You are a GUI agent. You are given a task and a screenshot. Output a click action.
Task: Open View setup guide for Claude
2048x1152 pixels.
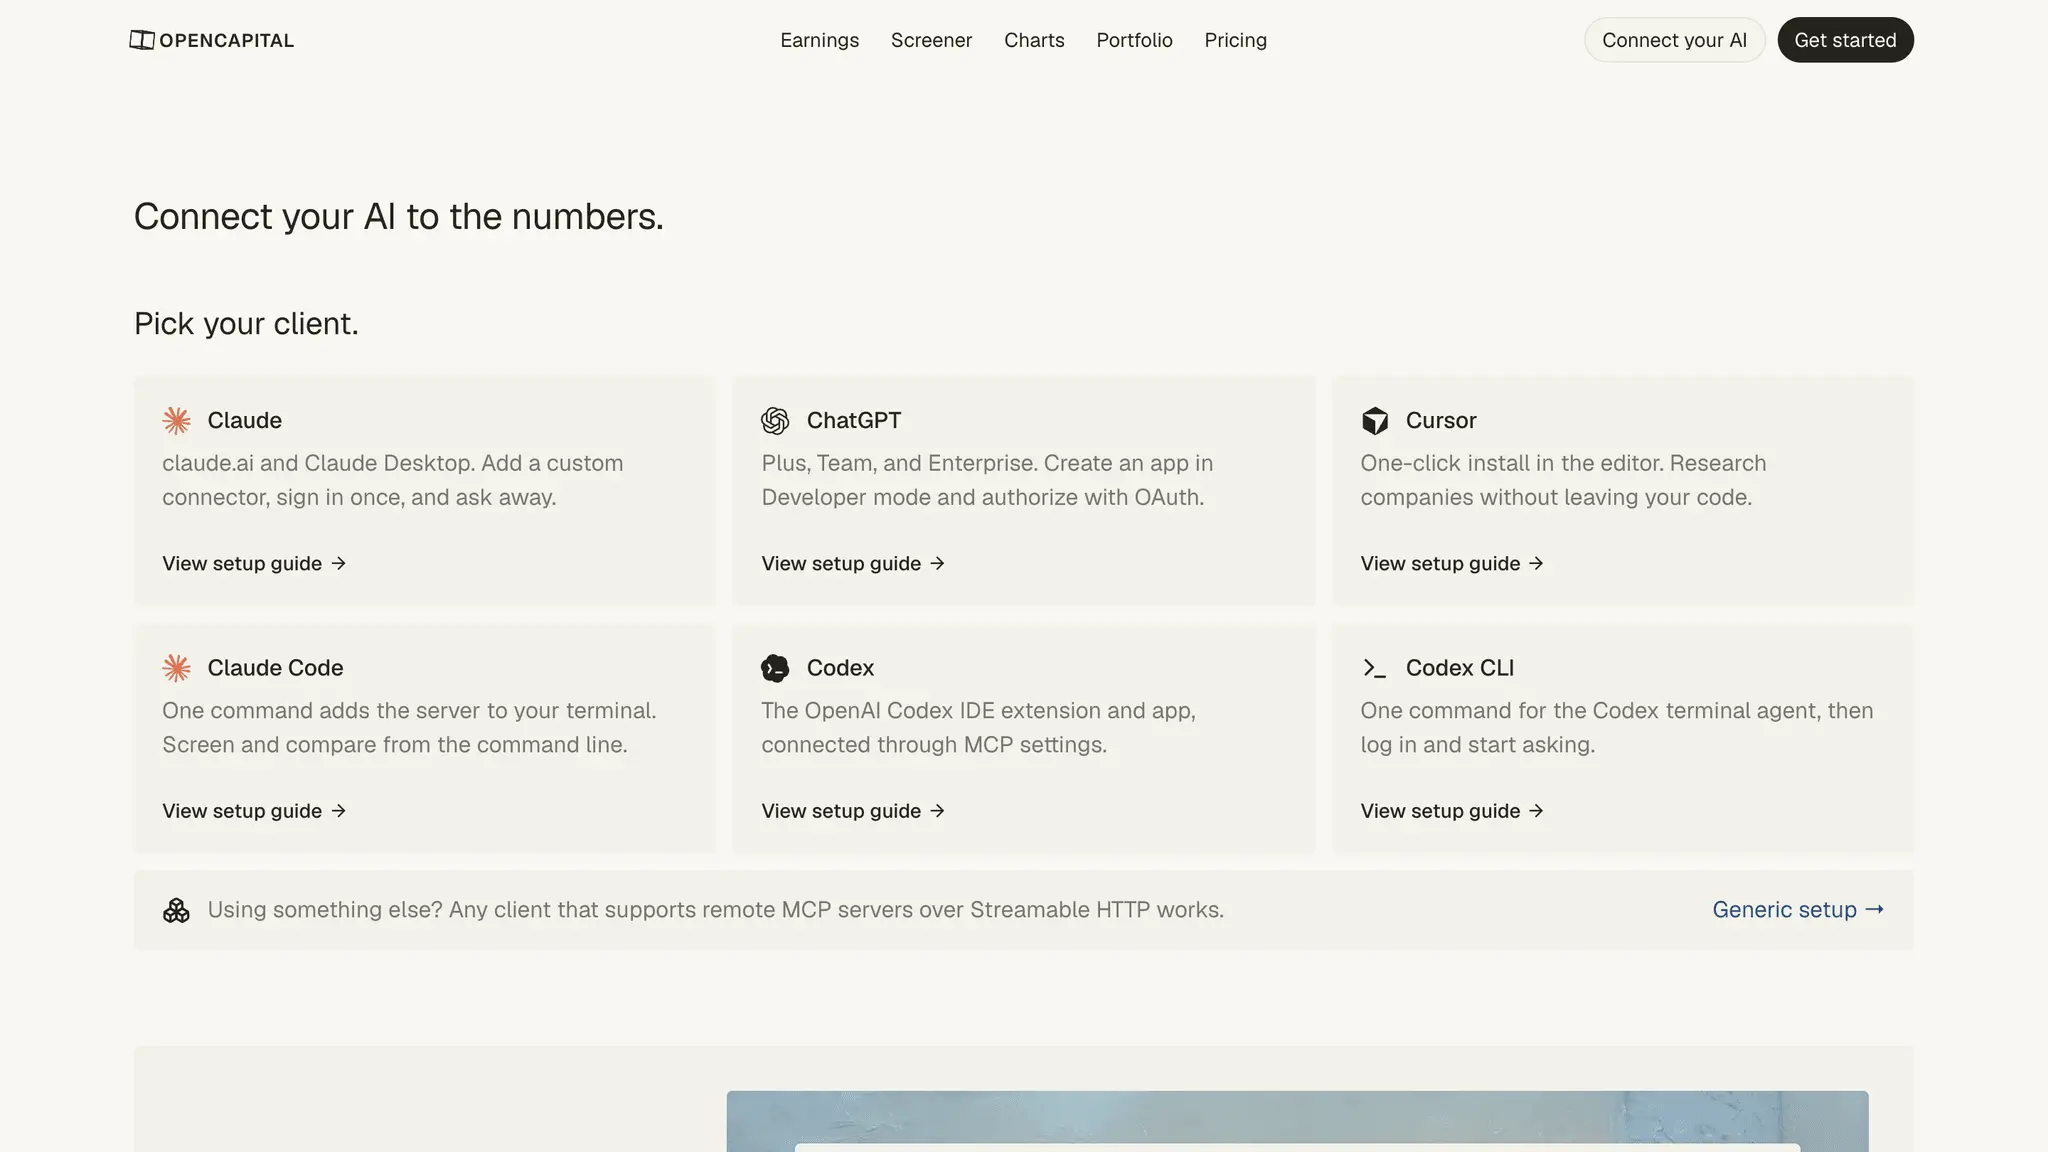[254, 564]
